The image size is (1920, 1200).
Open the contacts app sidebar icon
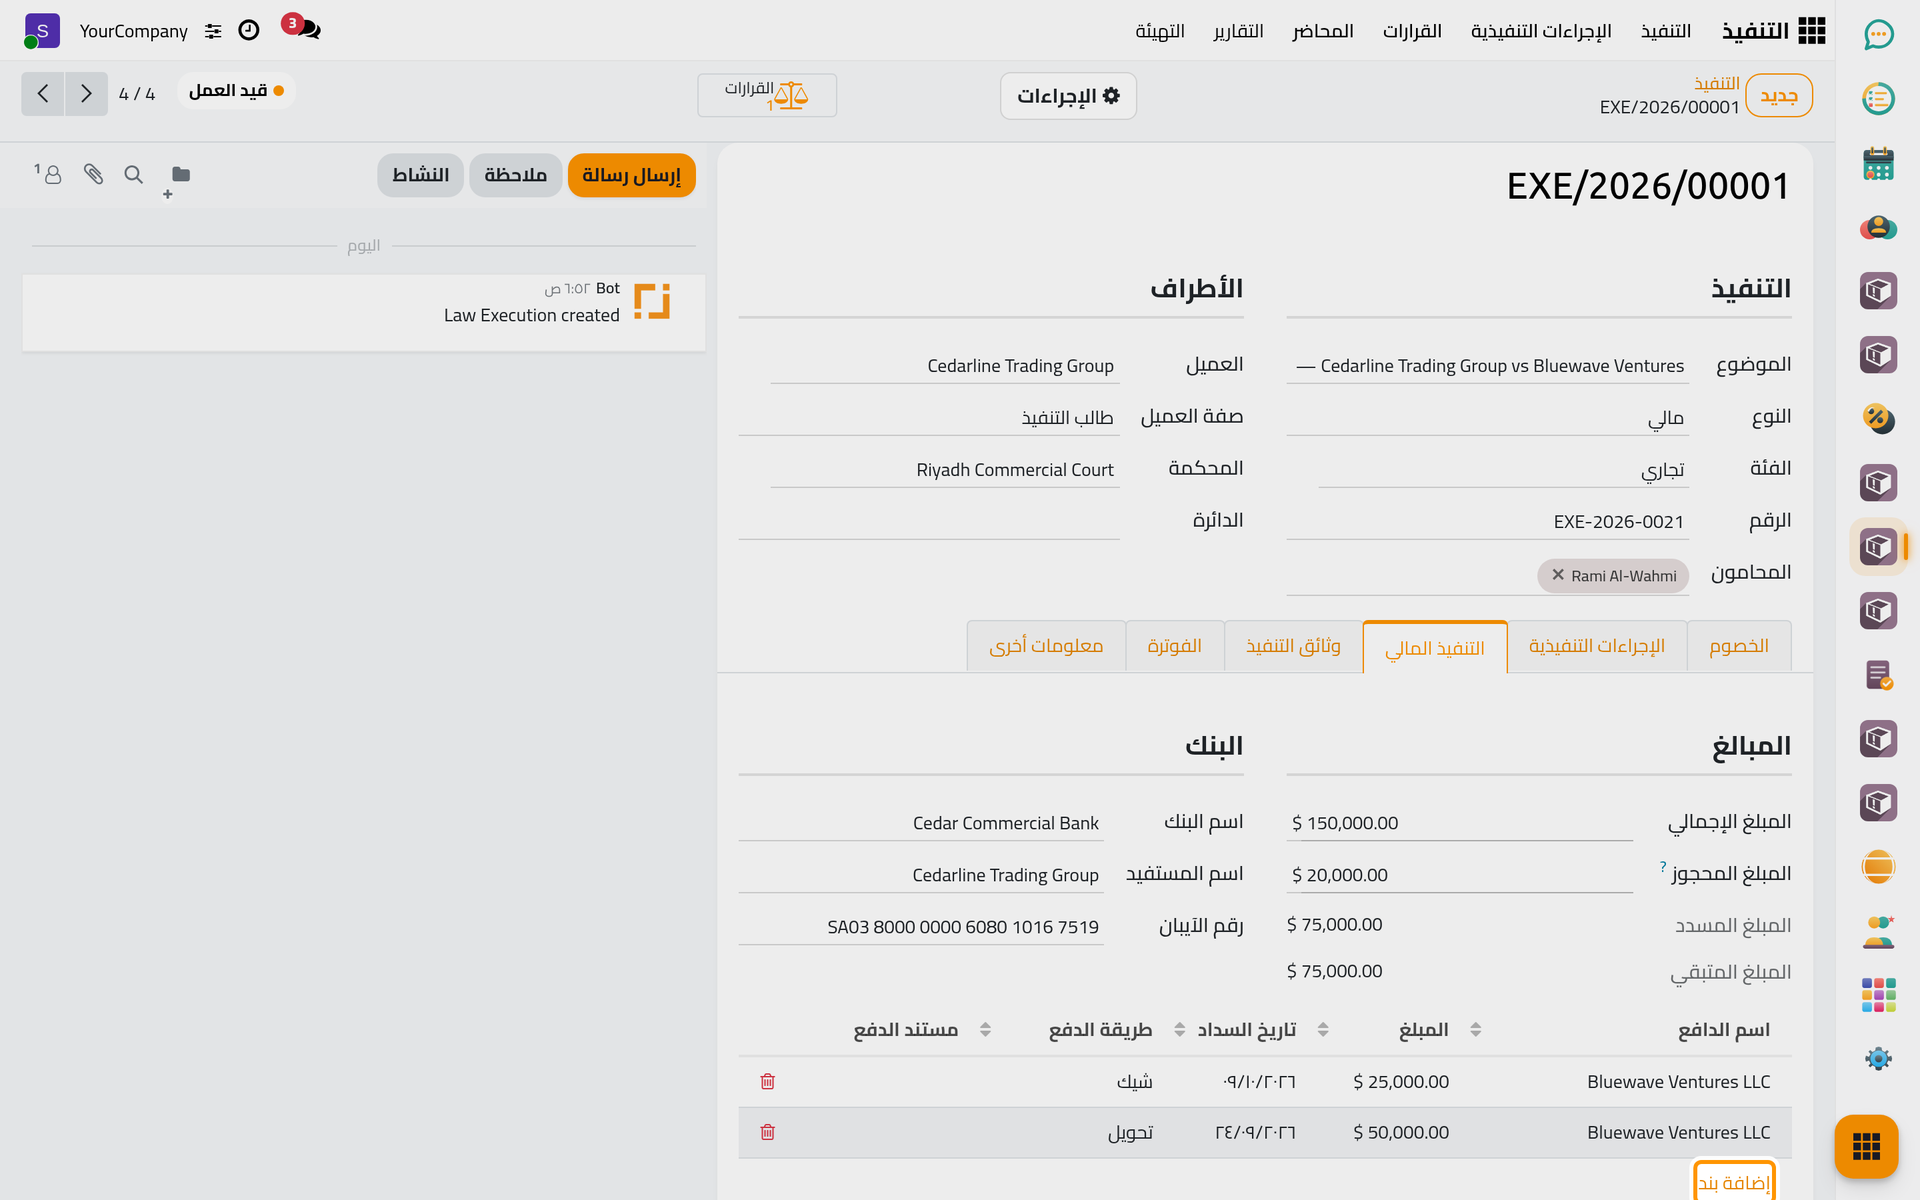coord(1878,227)
